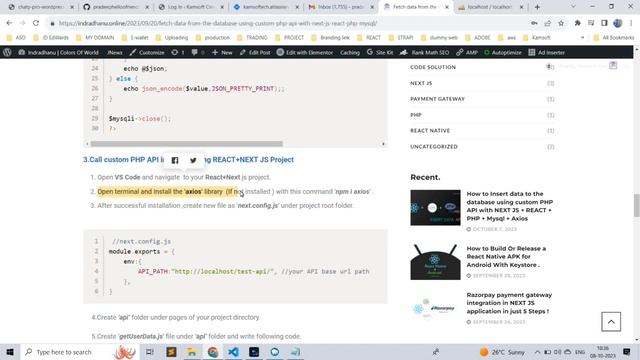640x360 pixels.
Task: Open Edit with Elementor
Action: click(x=305, y=52)
